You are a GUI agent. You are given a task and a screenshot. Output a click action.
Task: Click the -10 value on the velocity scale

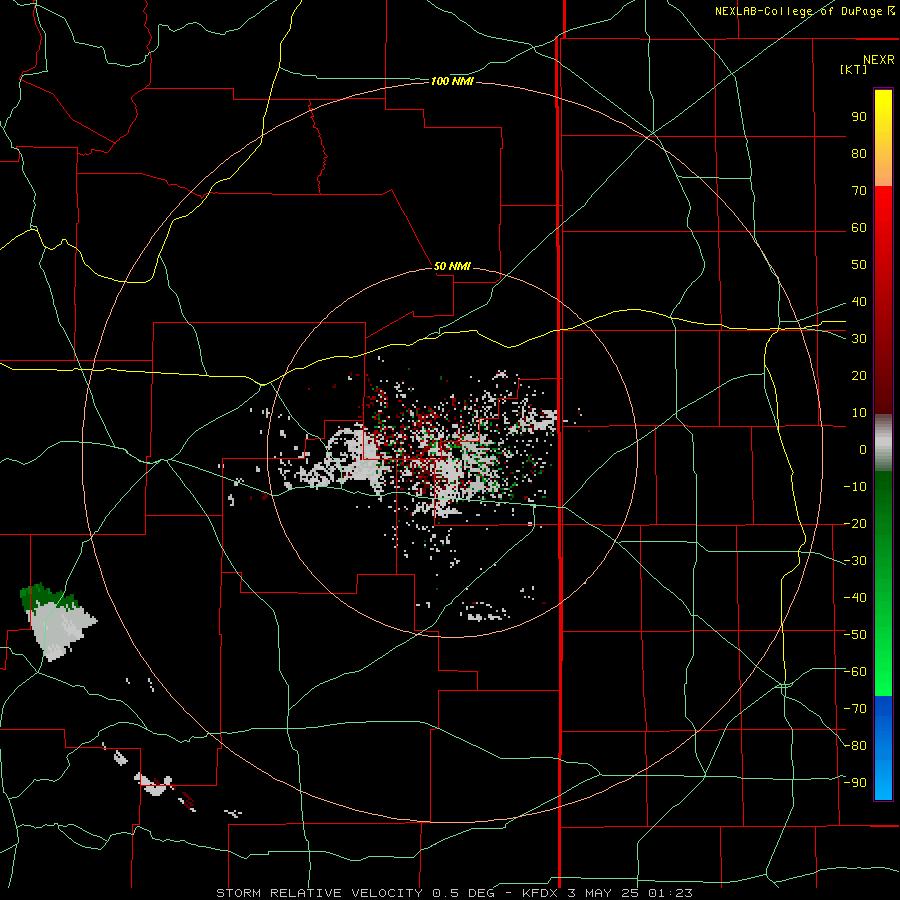click(855, 487)
